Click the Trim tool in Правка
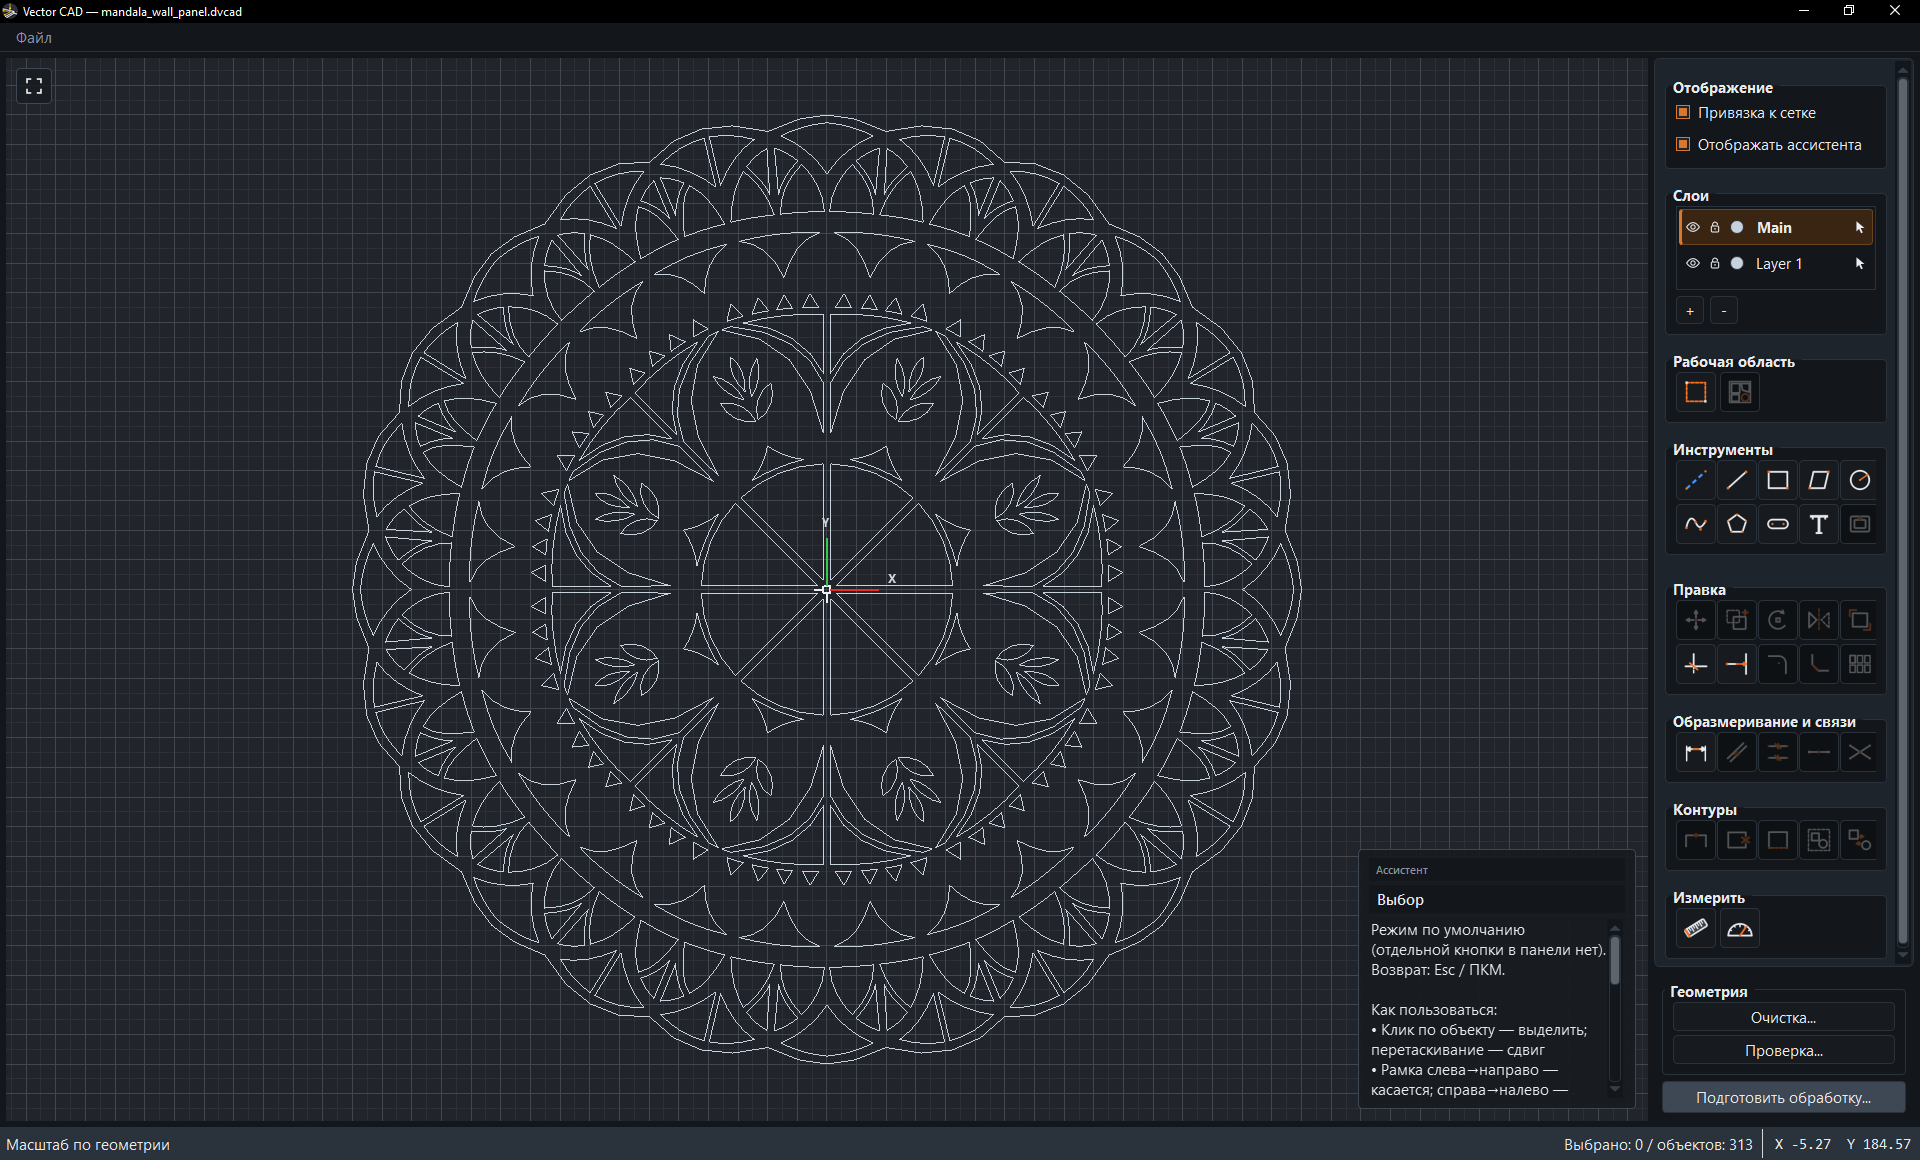1920x1160 pixels. click(x=1695, y=664)
